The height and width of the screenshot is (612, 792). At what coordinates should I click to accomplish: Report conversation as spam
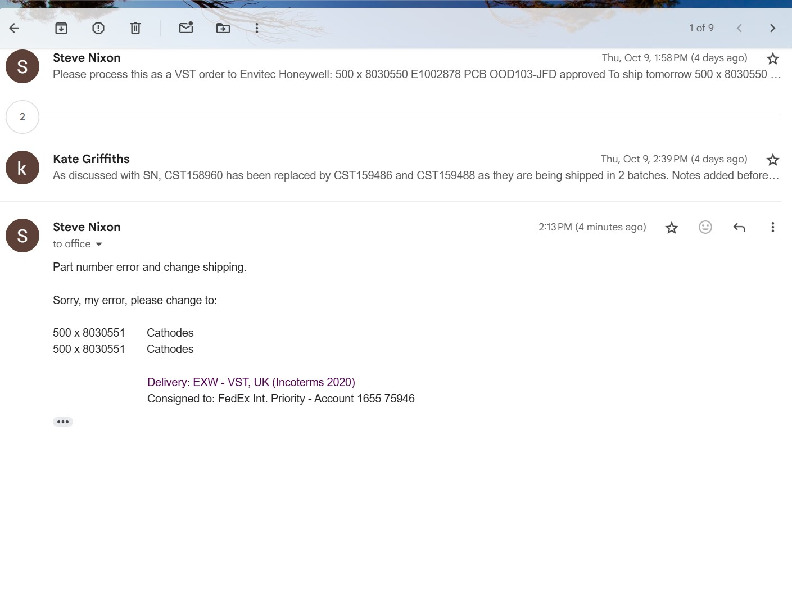pos(98,28)
